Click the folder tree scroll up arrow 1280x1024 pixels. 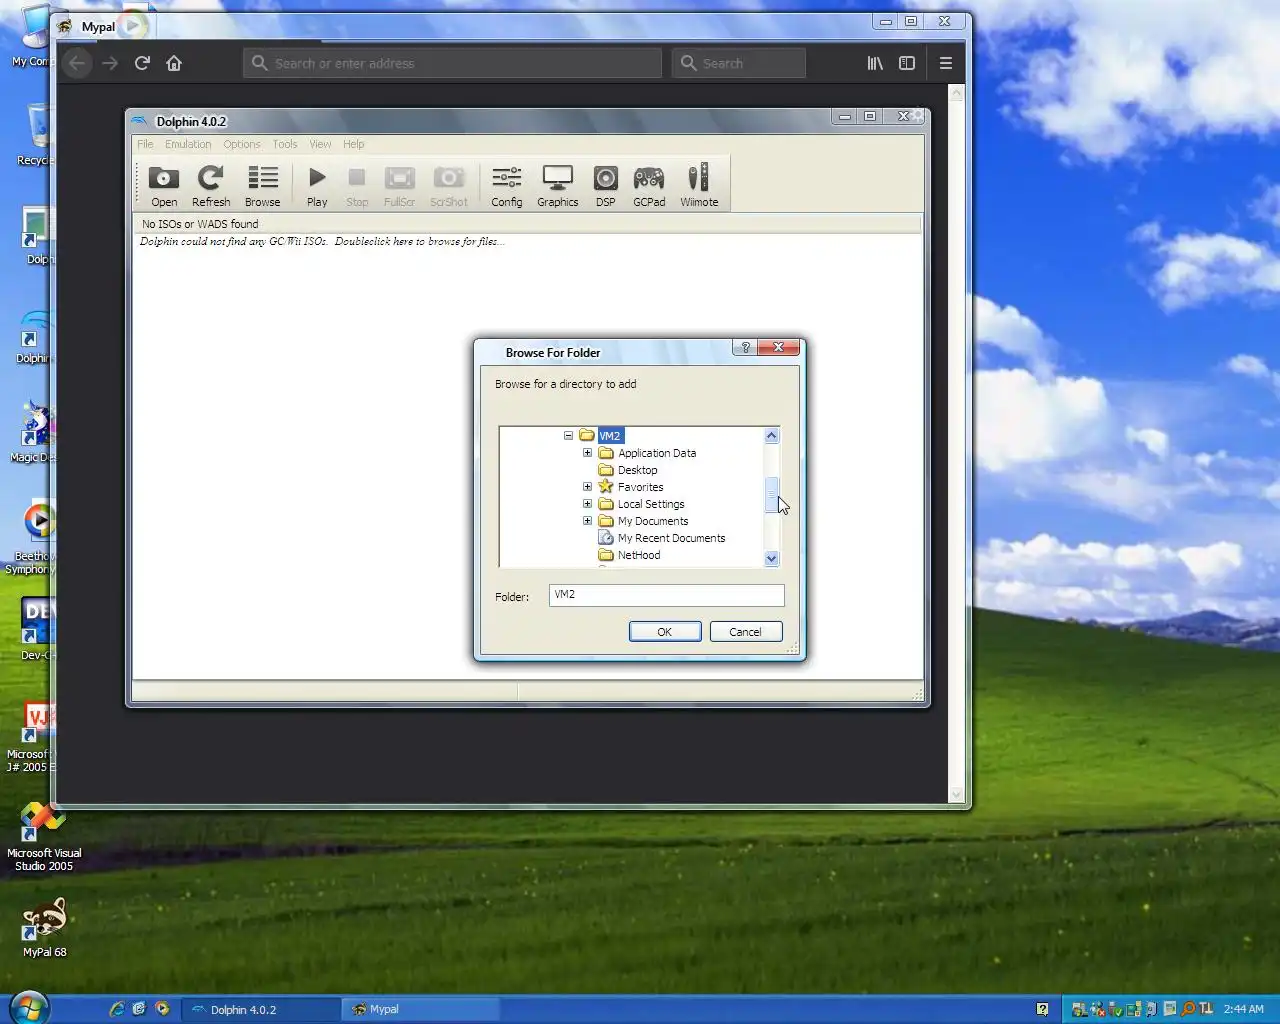[771, 435]
